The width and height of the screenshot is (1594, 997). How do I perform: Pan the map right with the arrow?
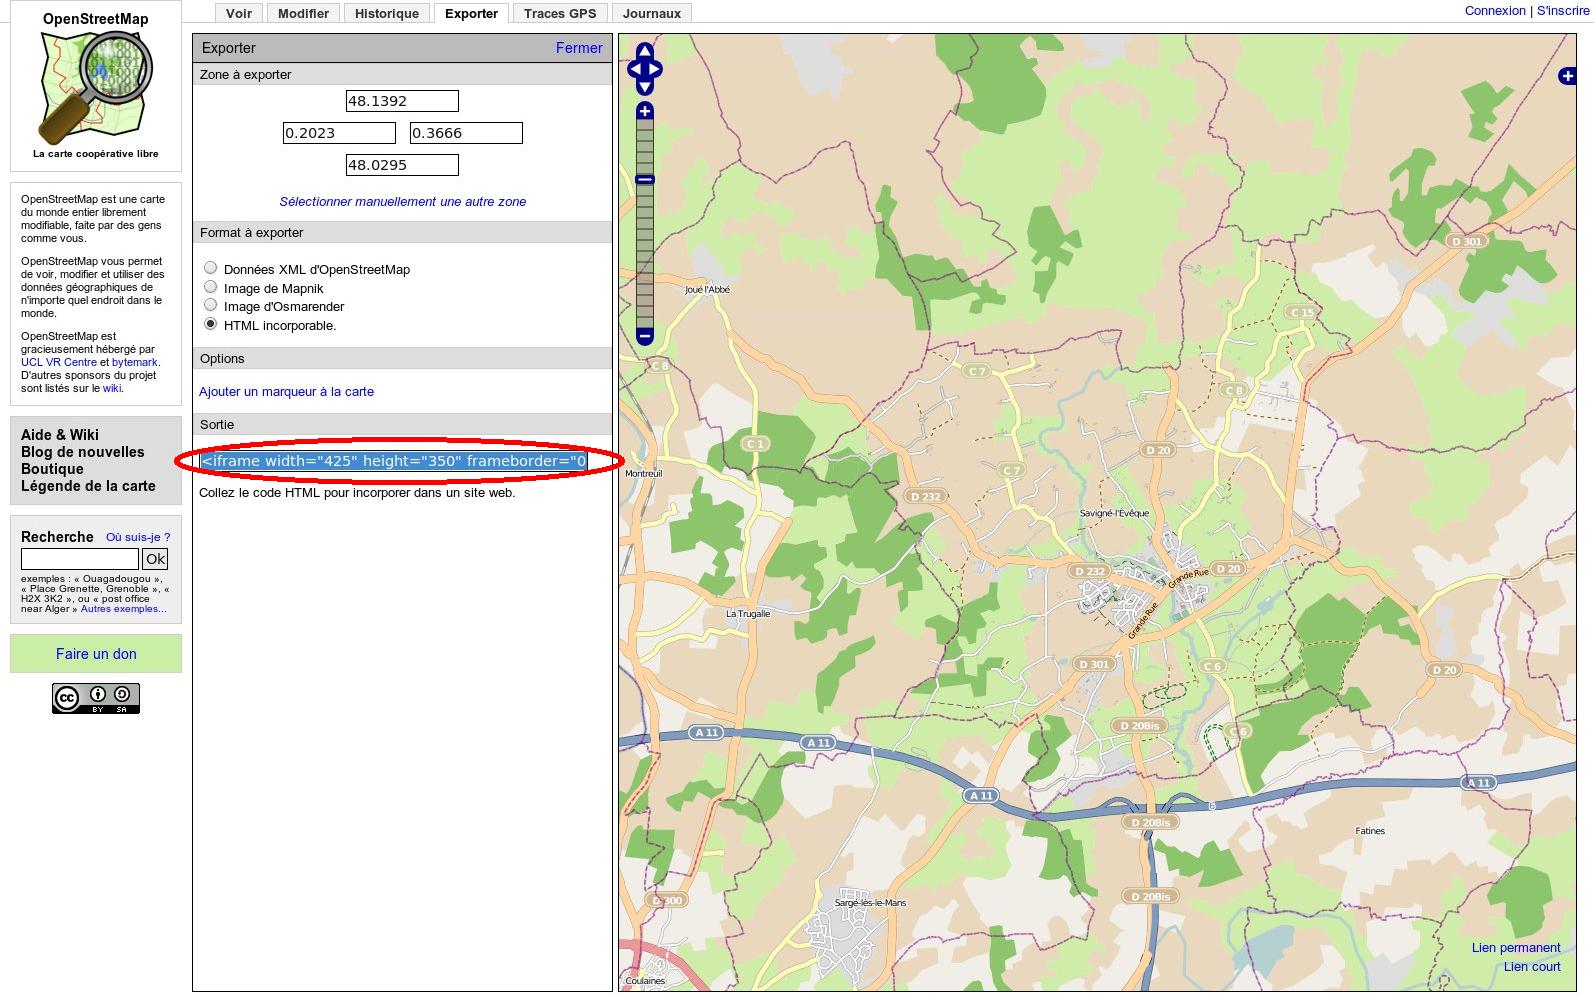point(654,69)
